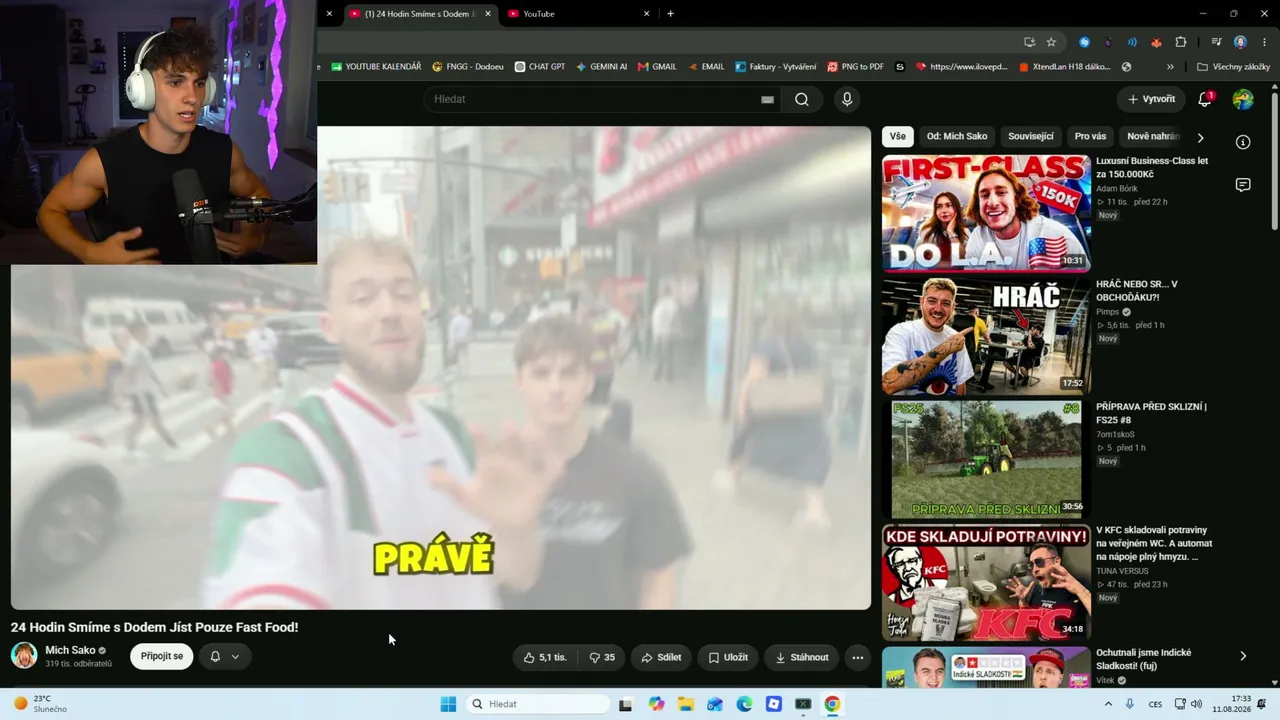The height and width of the screenshot is (720, 1280).
Task: Click the 'Mich Sako' channel name
Action: [x=70, y=650]
